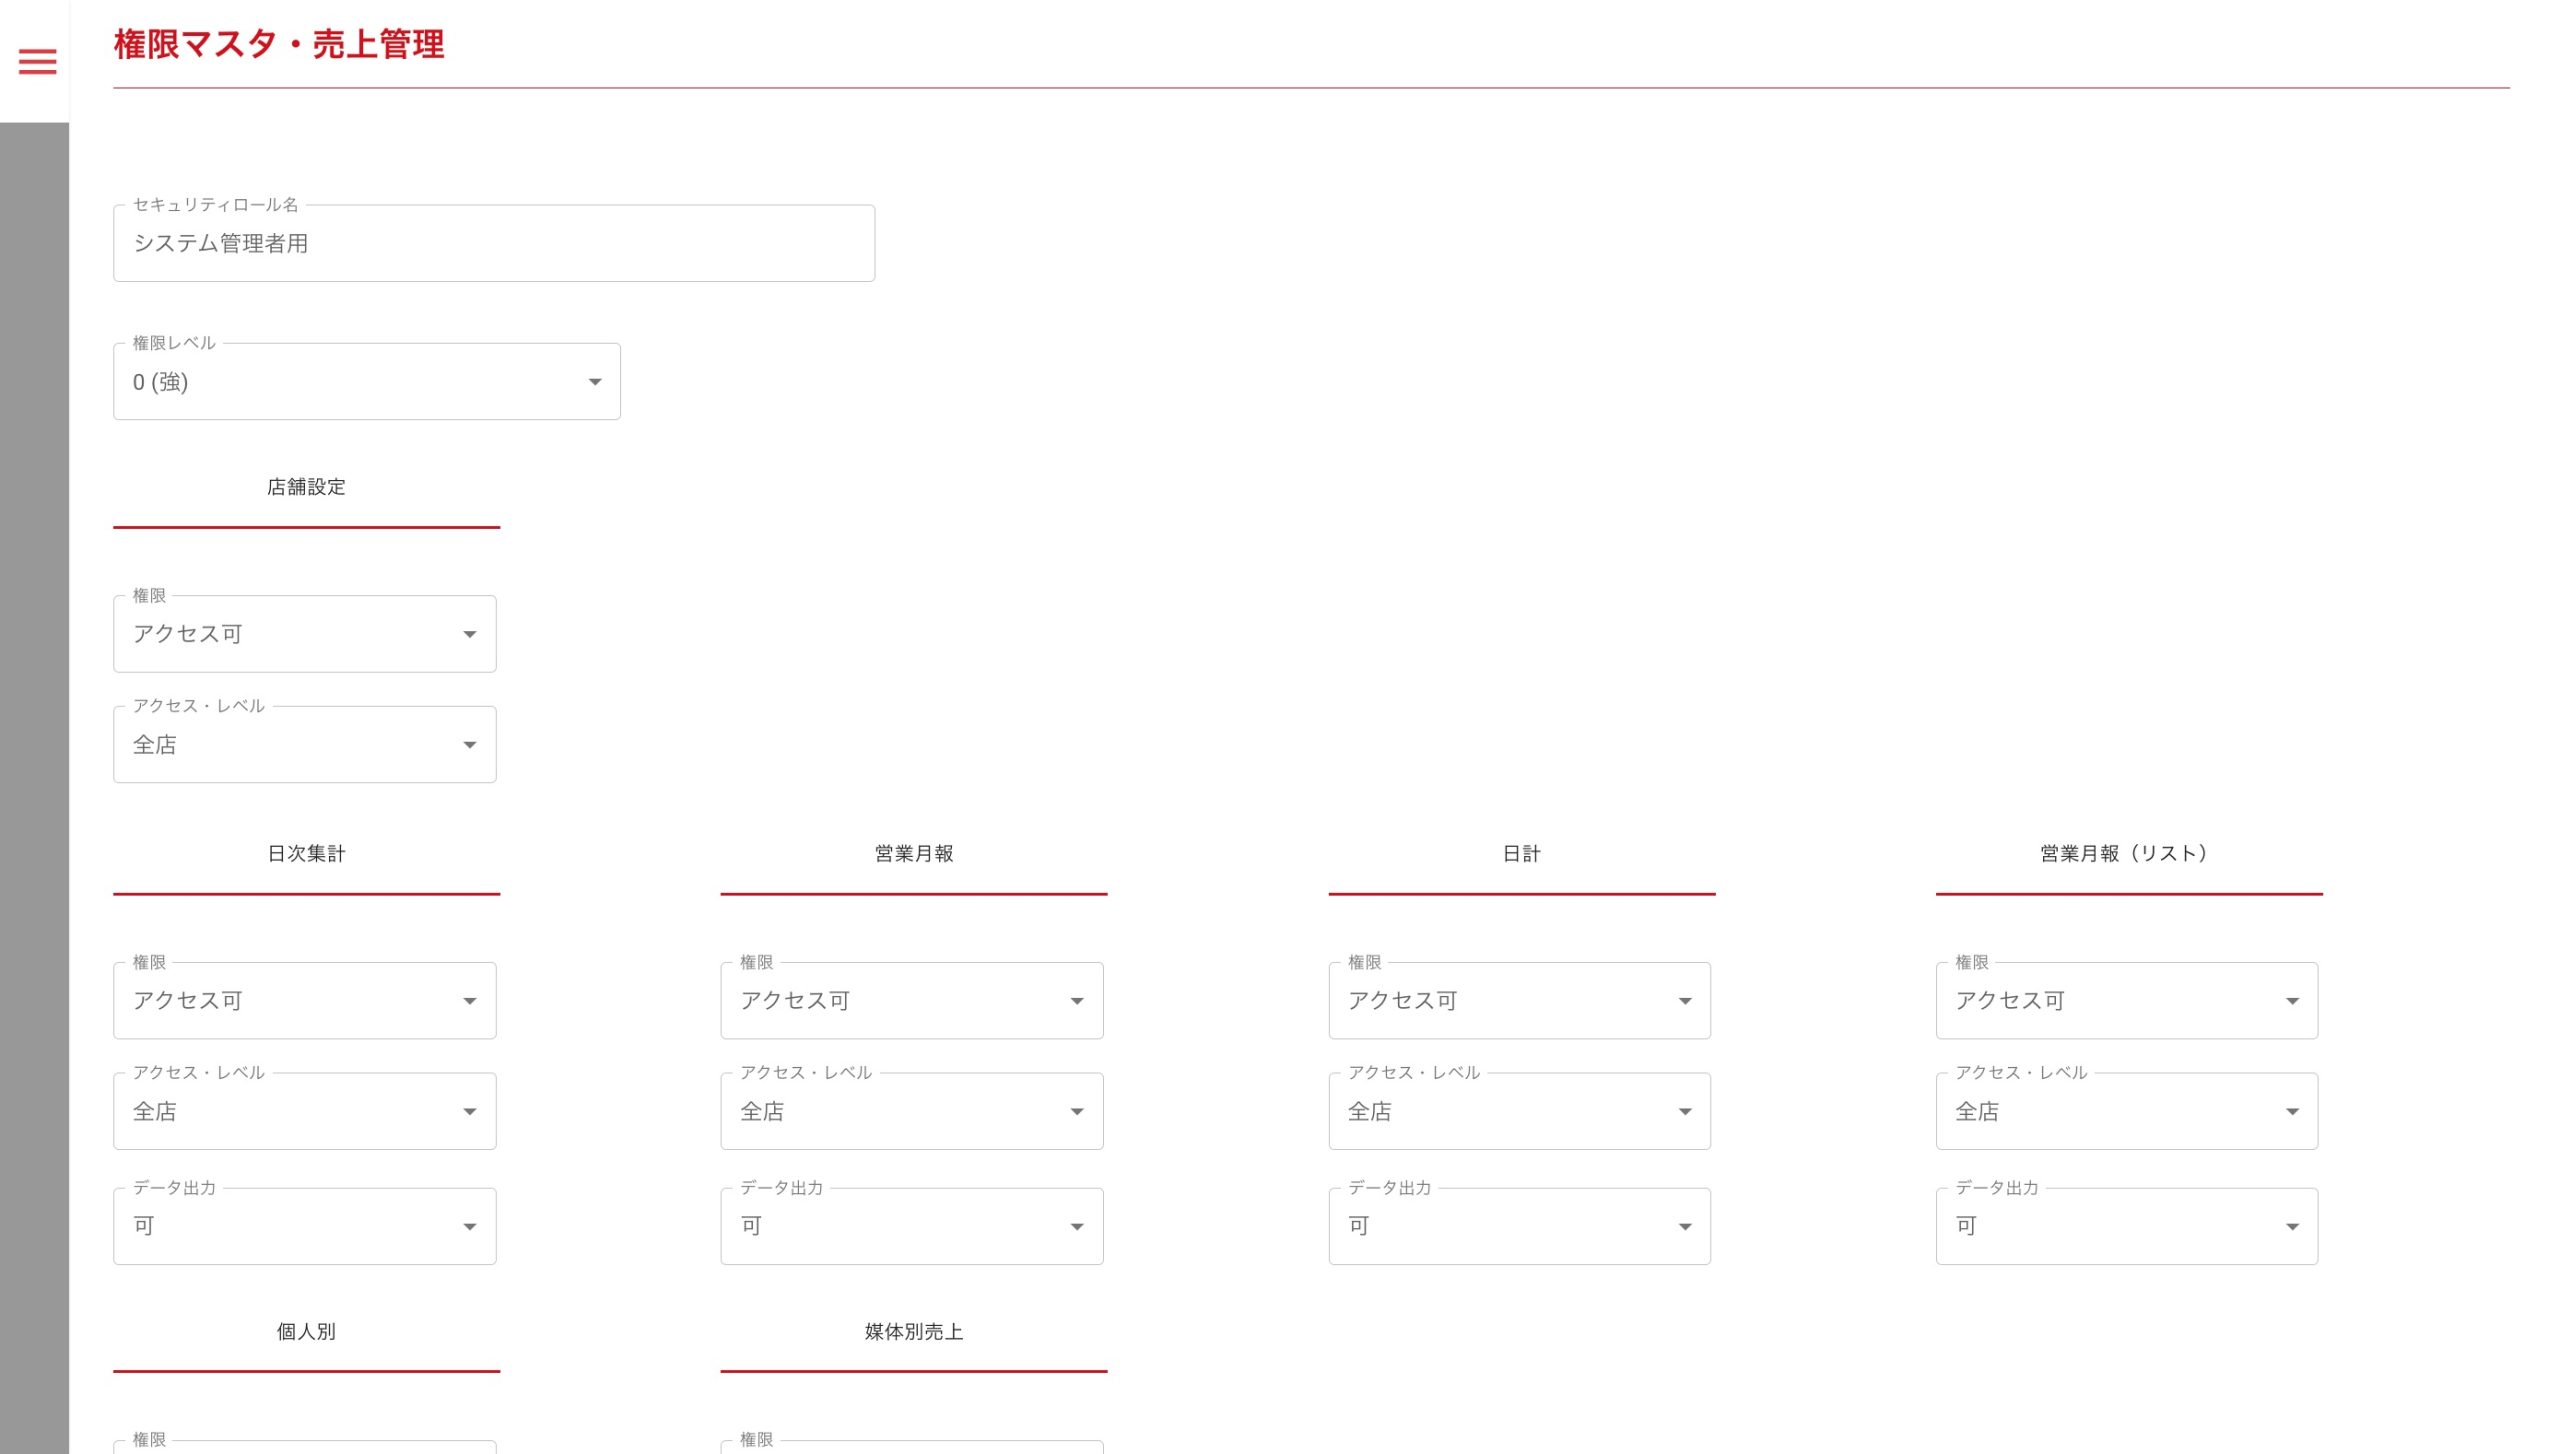The width and height of the screenshot is (2560, 1454).
Task: Select the 日次集計 section heading
Action: tap(306, 854)
